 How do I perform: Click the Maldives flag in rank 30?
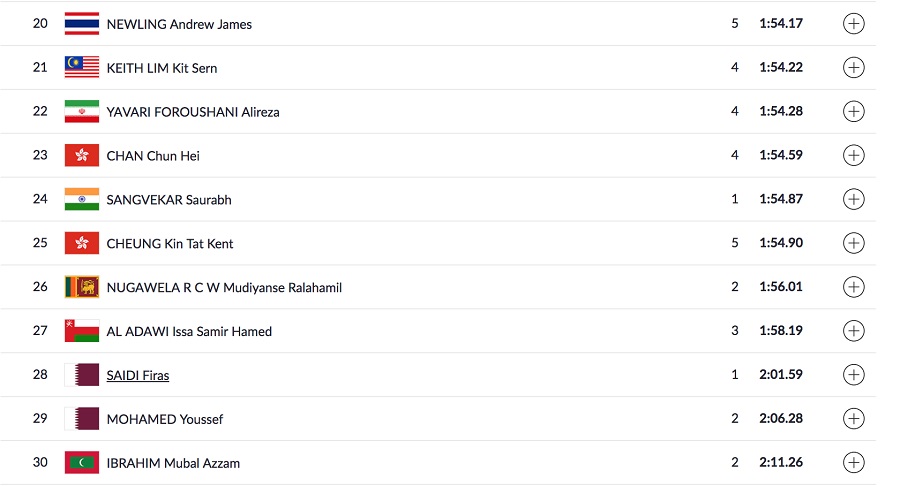coord(82,462)
